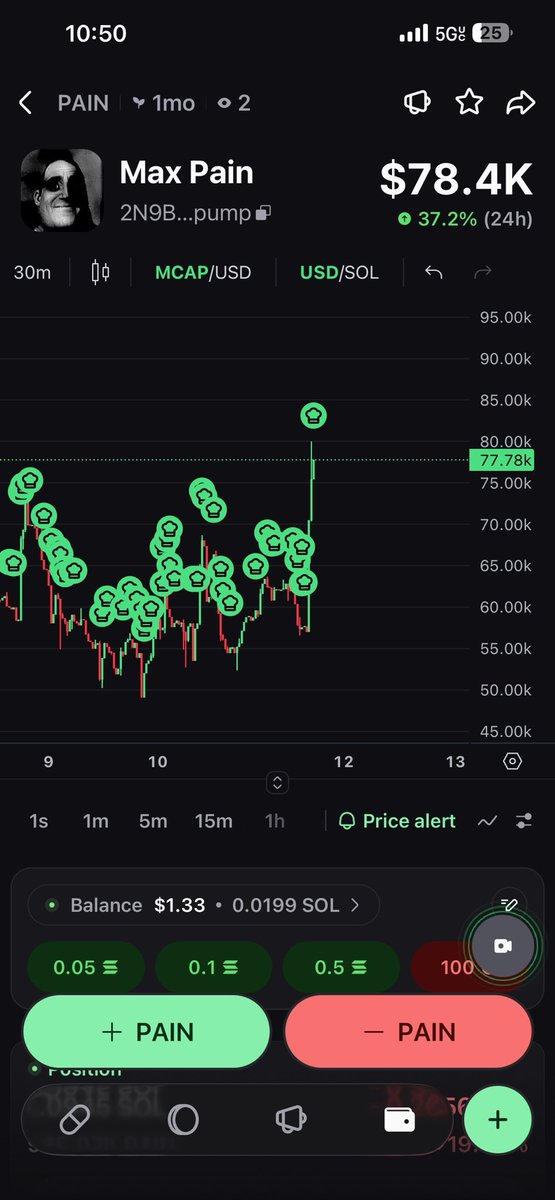Tap the back arrow next to PAIN
Image resolution: width=555 pixels, height=1200 pixels.
point(26,103)
